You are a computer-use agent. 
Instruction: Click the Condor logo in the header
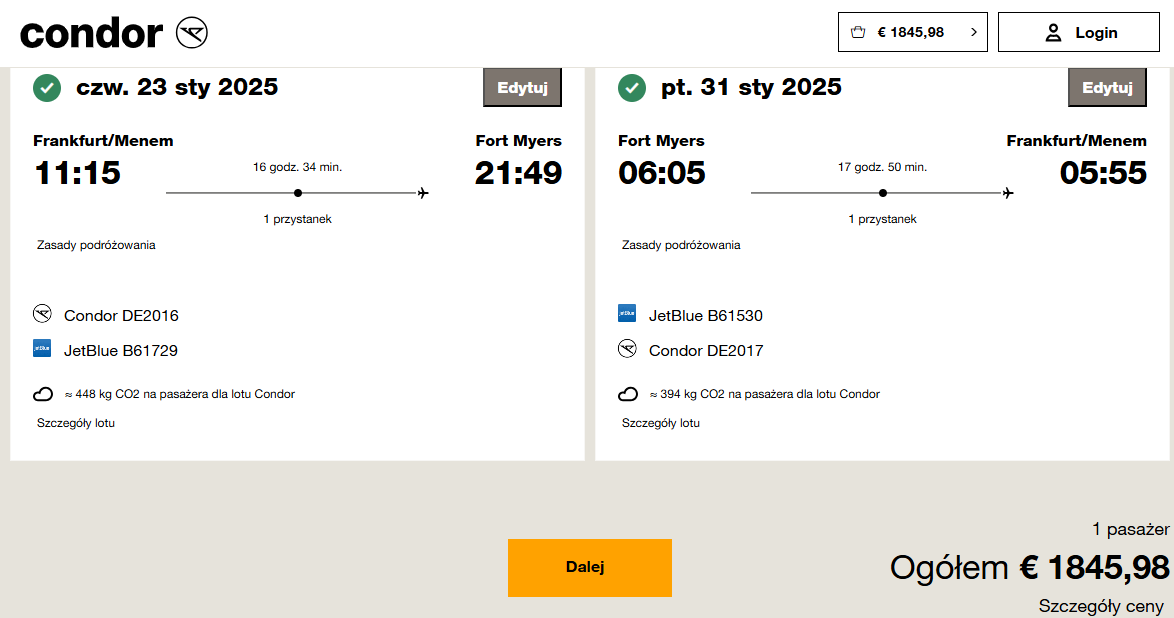tap(114, 33)
